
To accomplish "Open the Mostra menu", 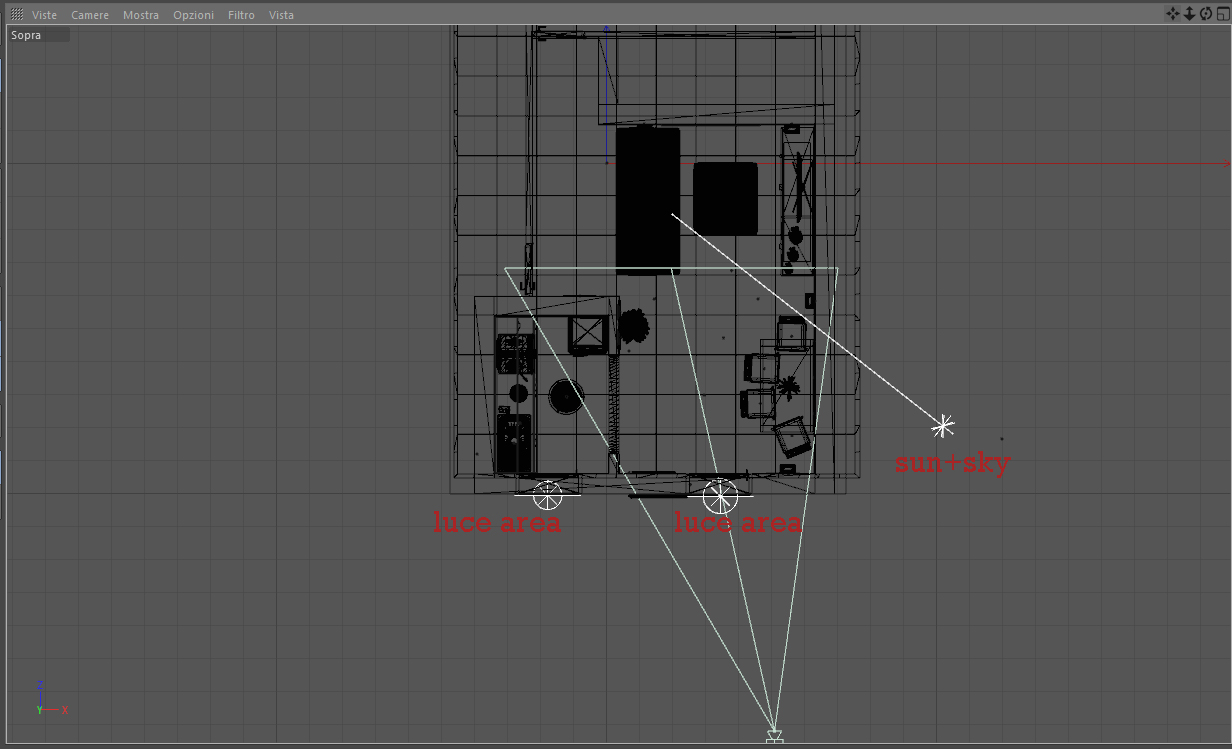I will (141, 15).
